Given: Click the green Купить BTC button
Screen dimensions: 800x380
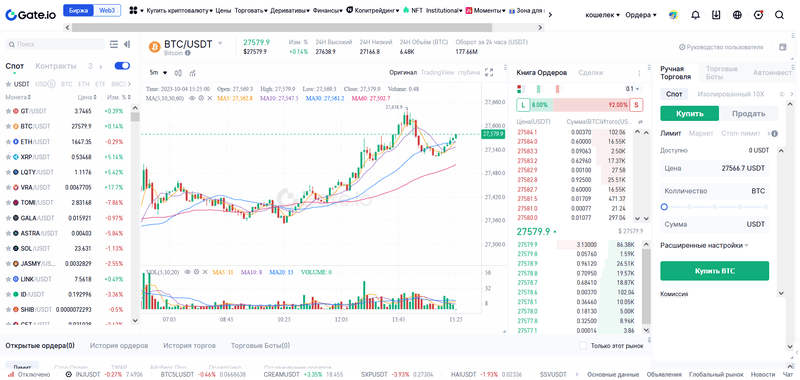Looking at the screenshot, I should click(714, 271).
